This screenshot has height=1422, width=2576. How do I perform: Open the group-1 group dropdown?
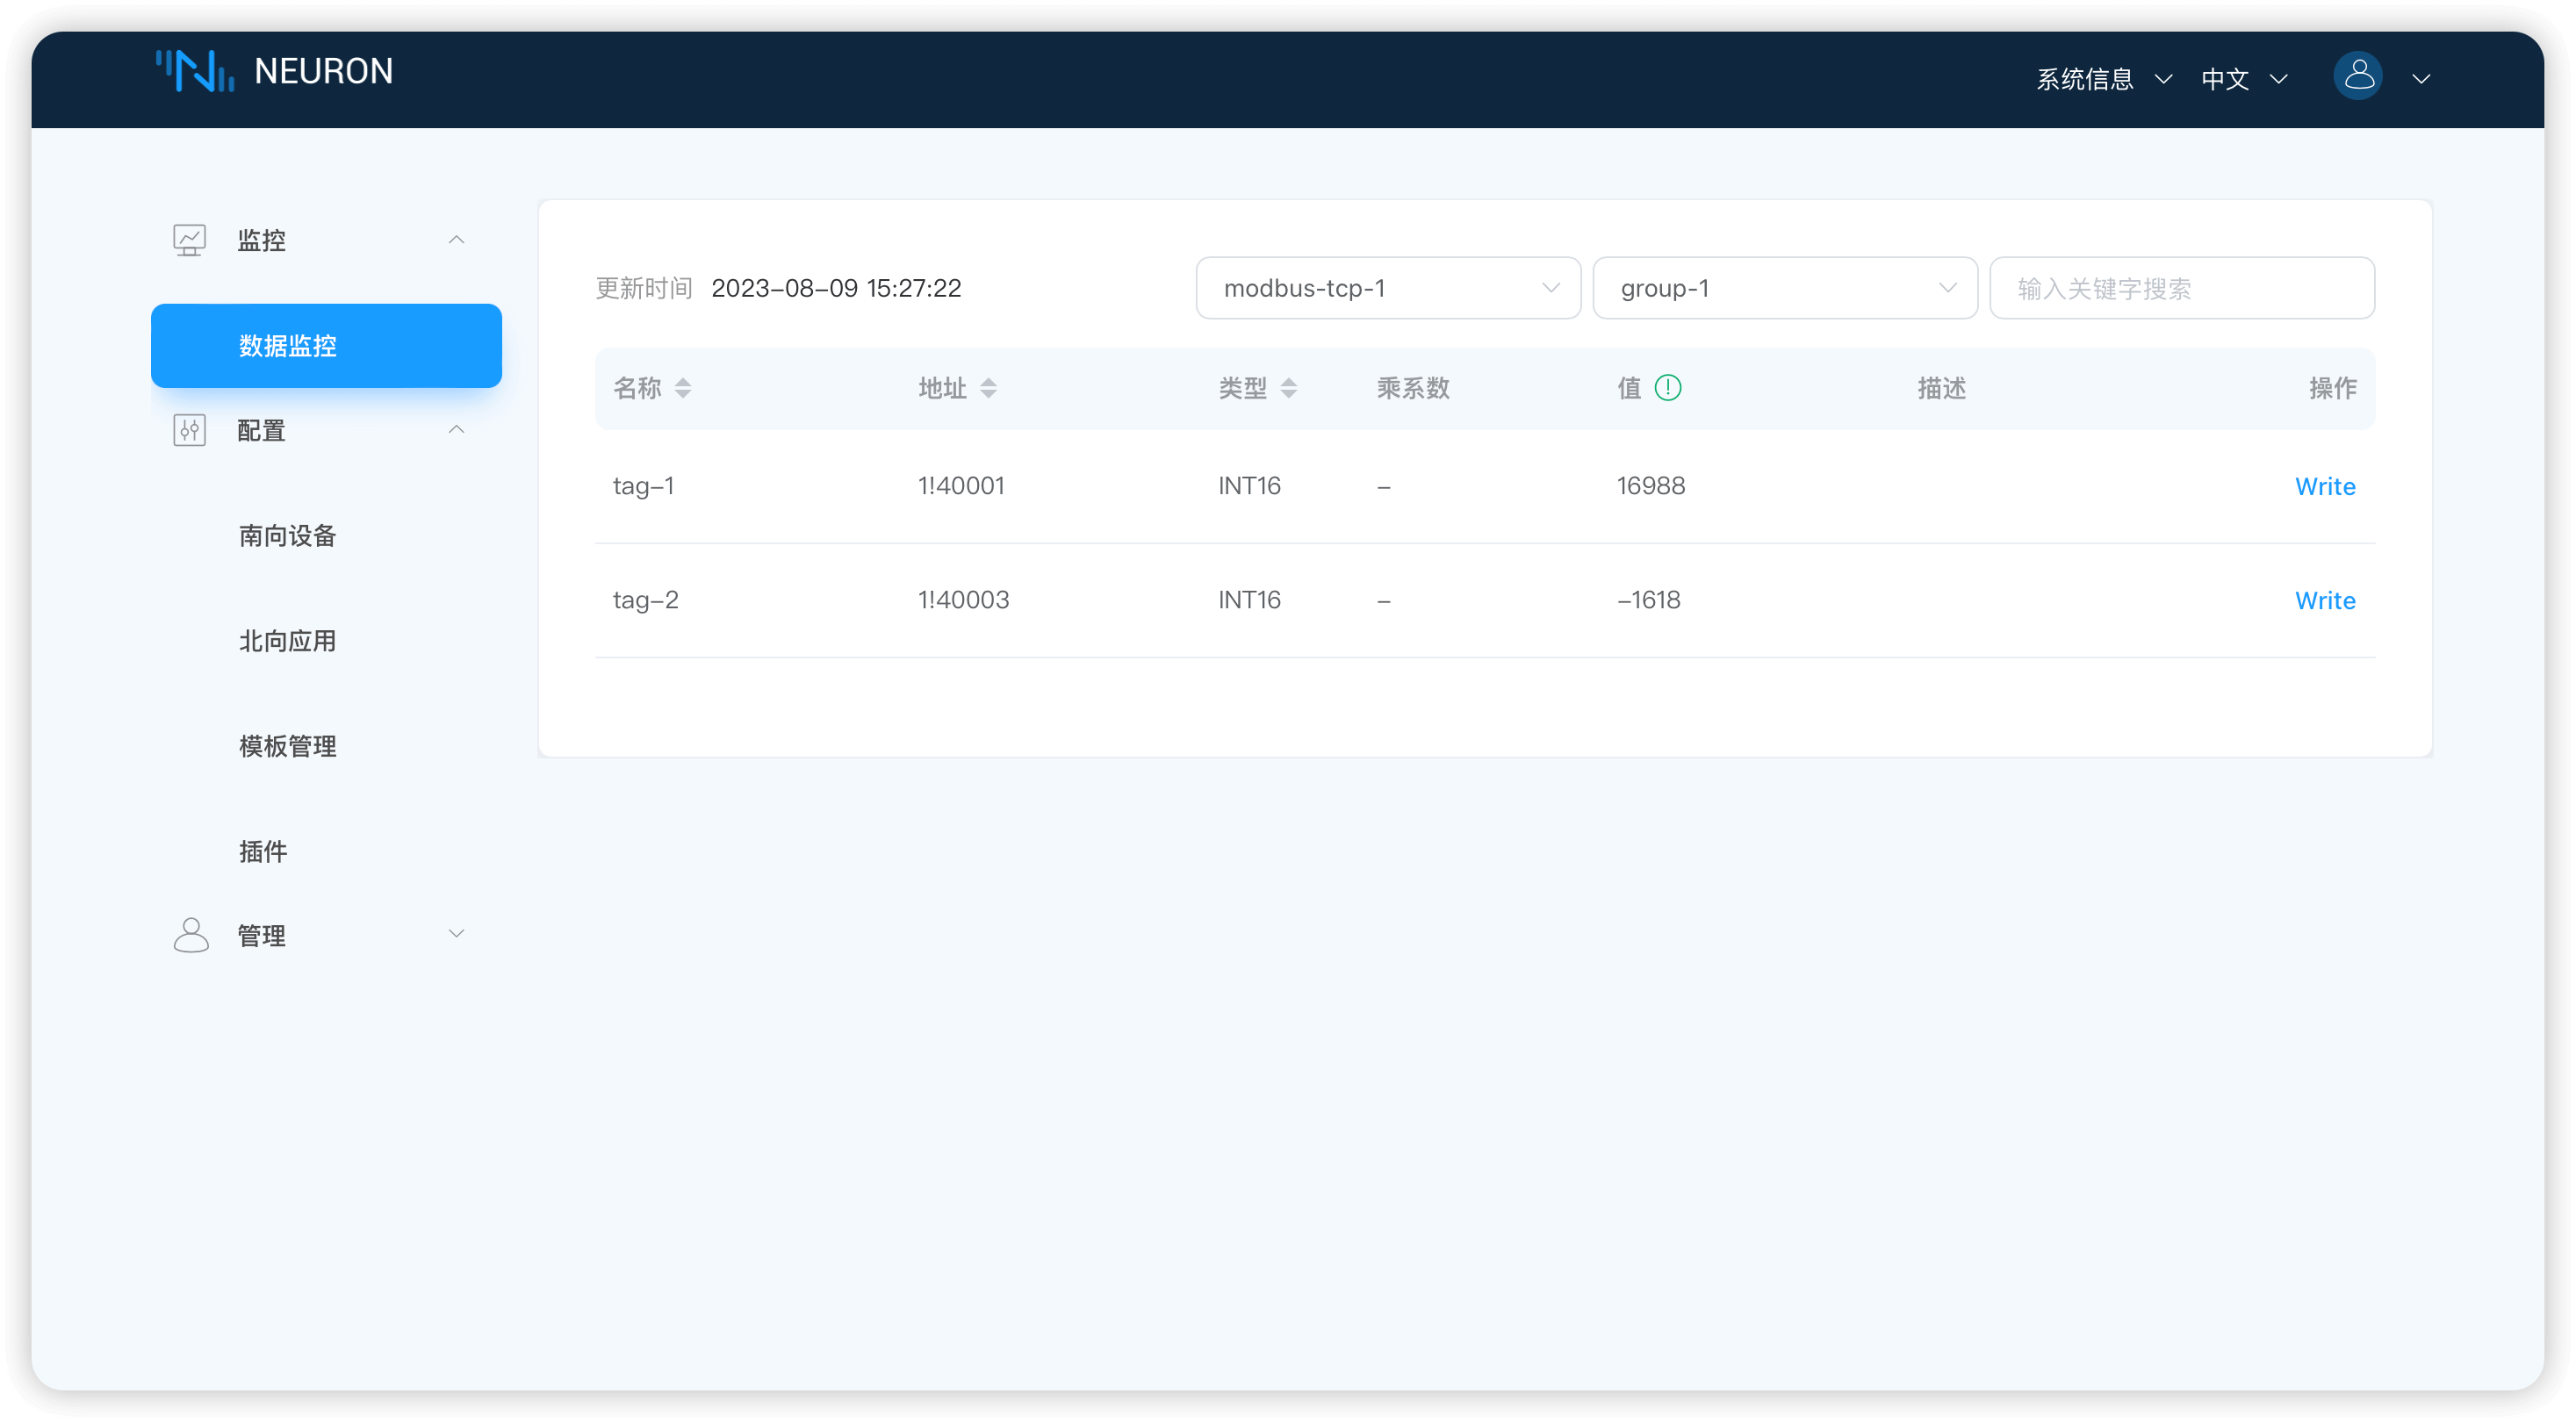click(x=1785, y=288)
